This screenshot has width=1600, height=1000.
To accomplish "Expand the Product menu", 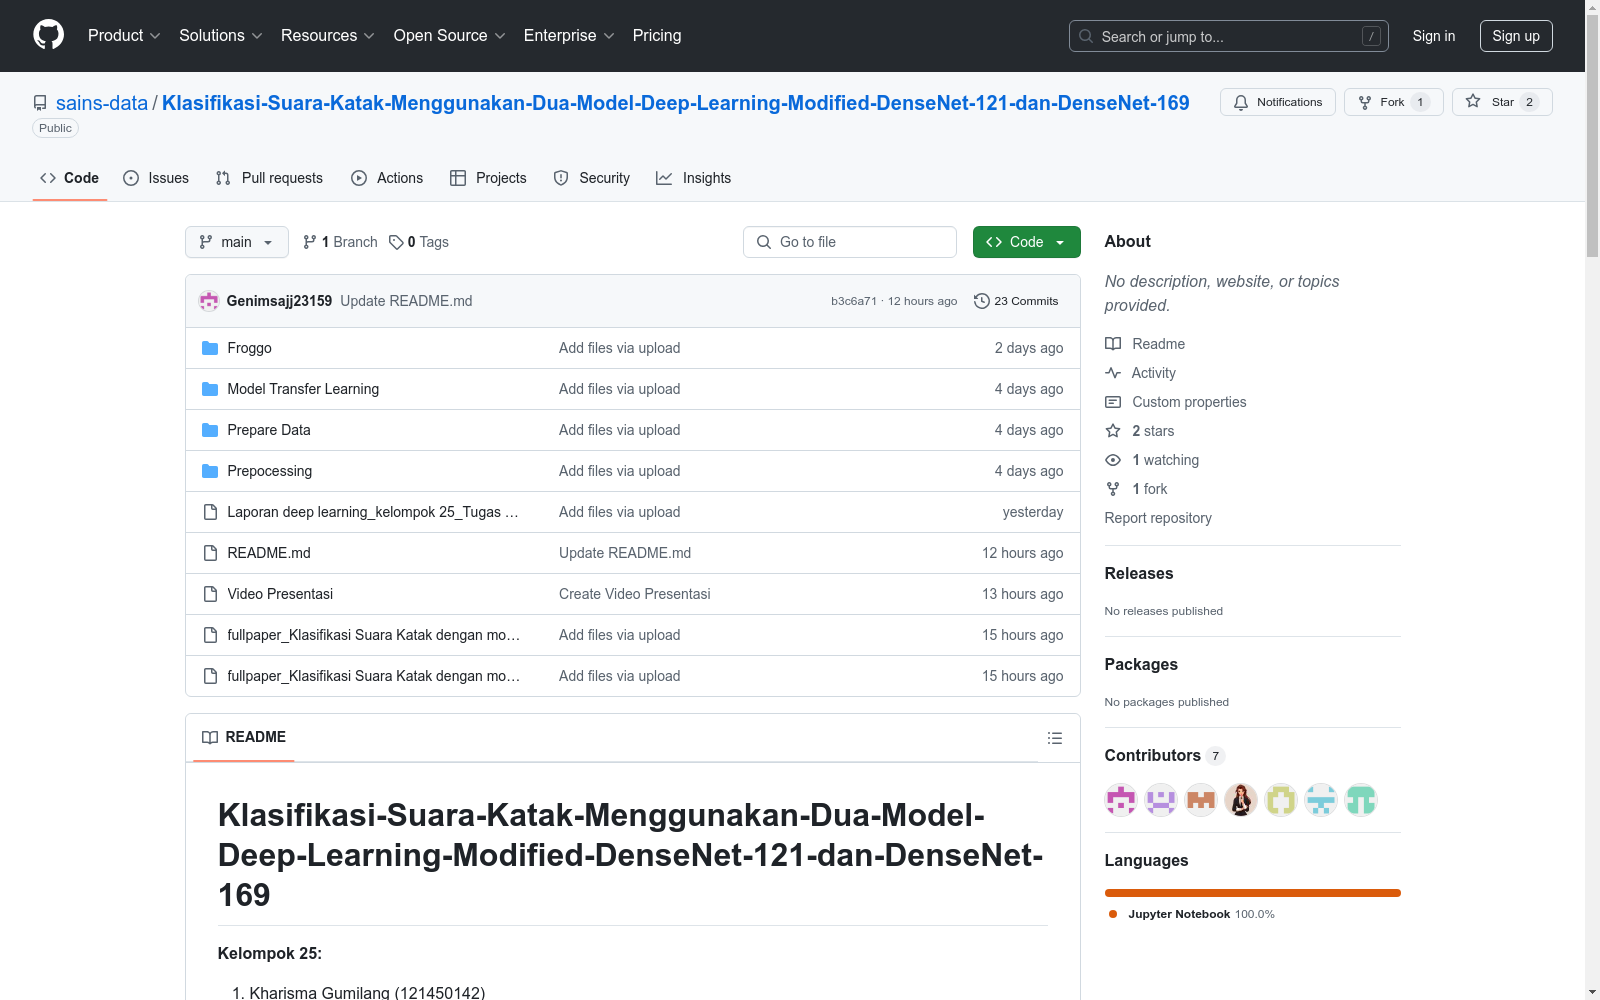I will (x=124, y=35).
